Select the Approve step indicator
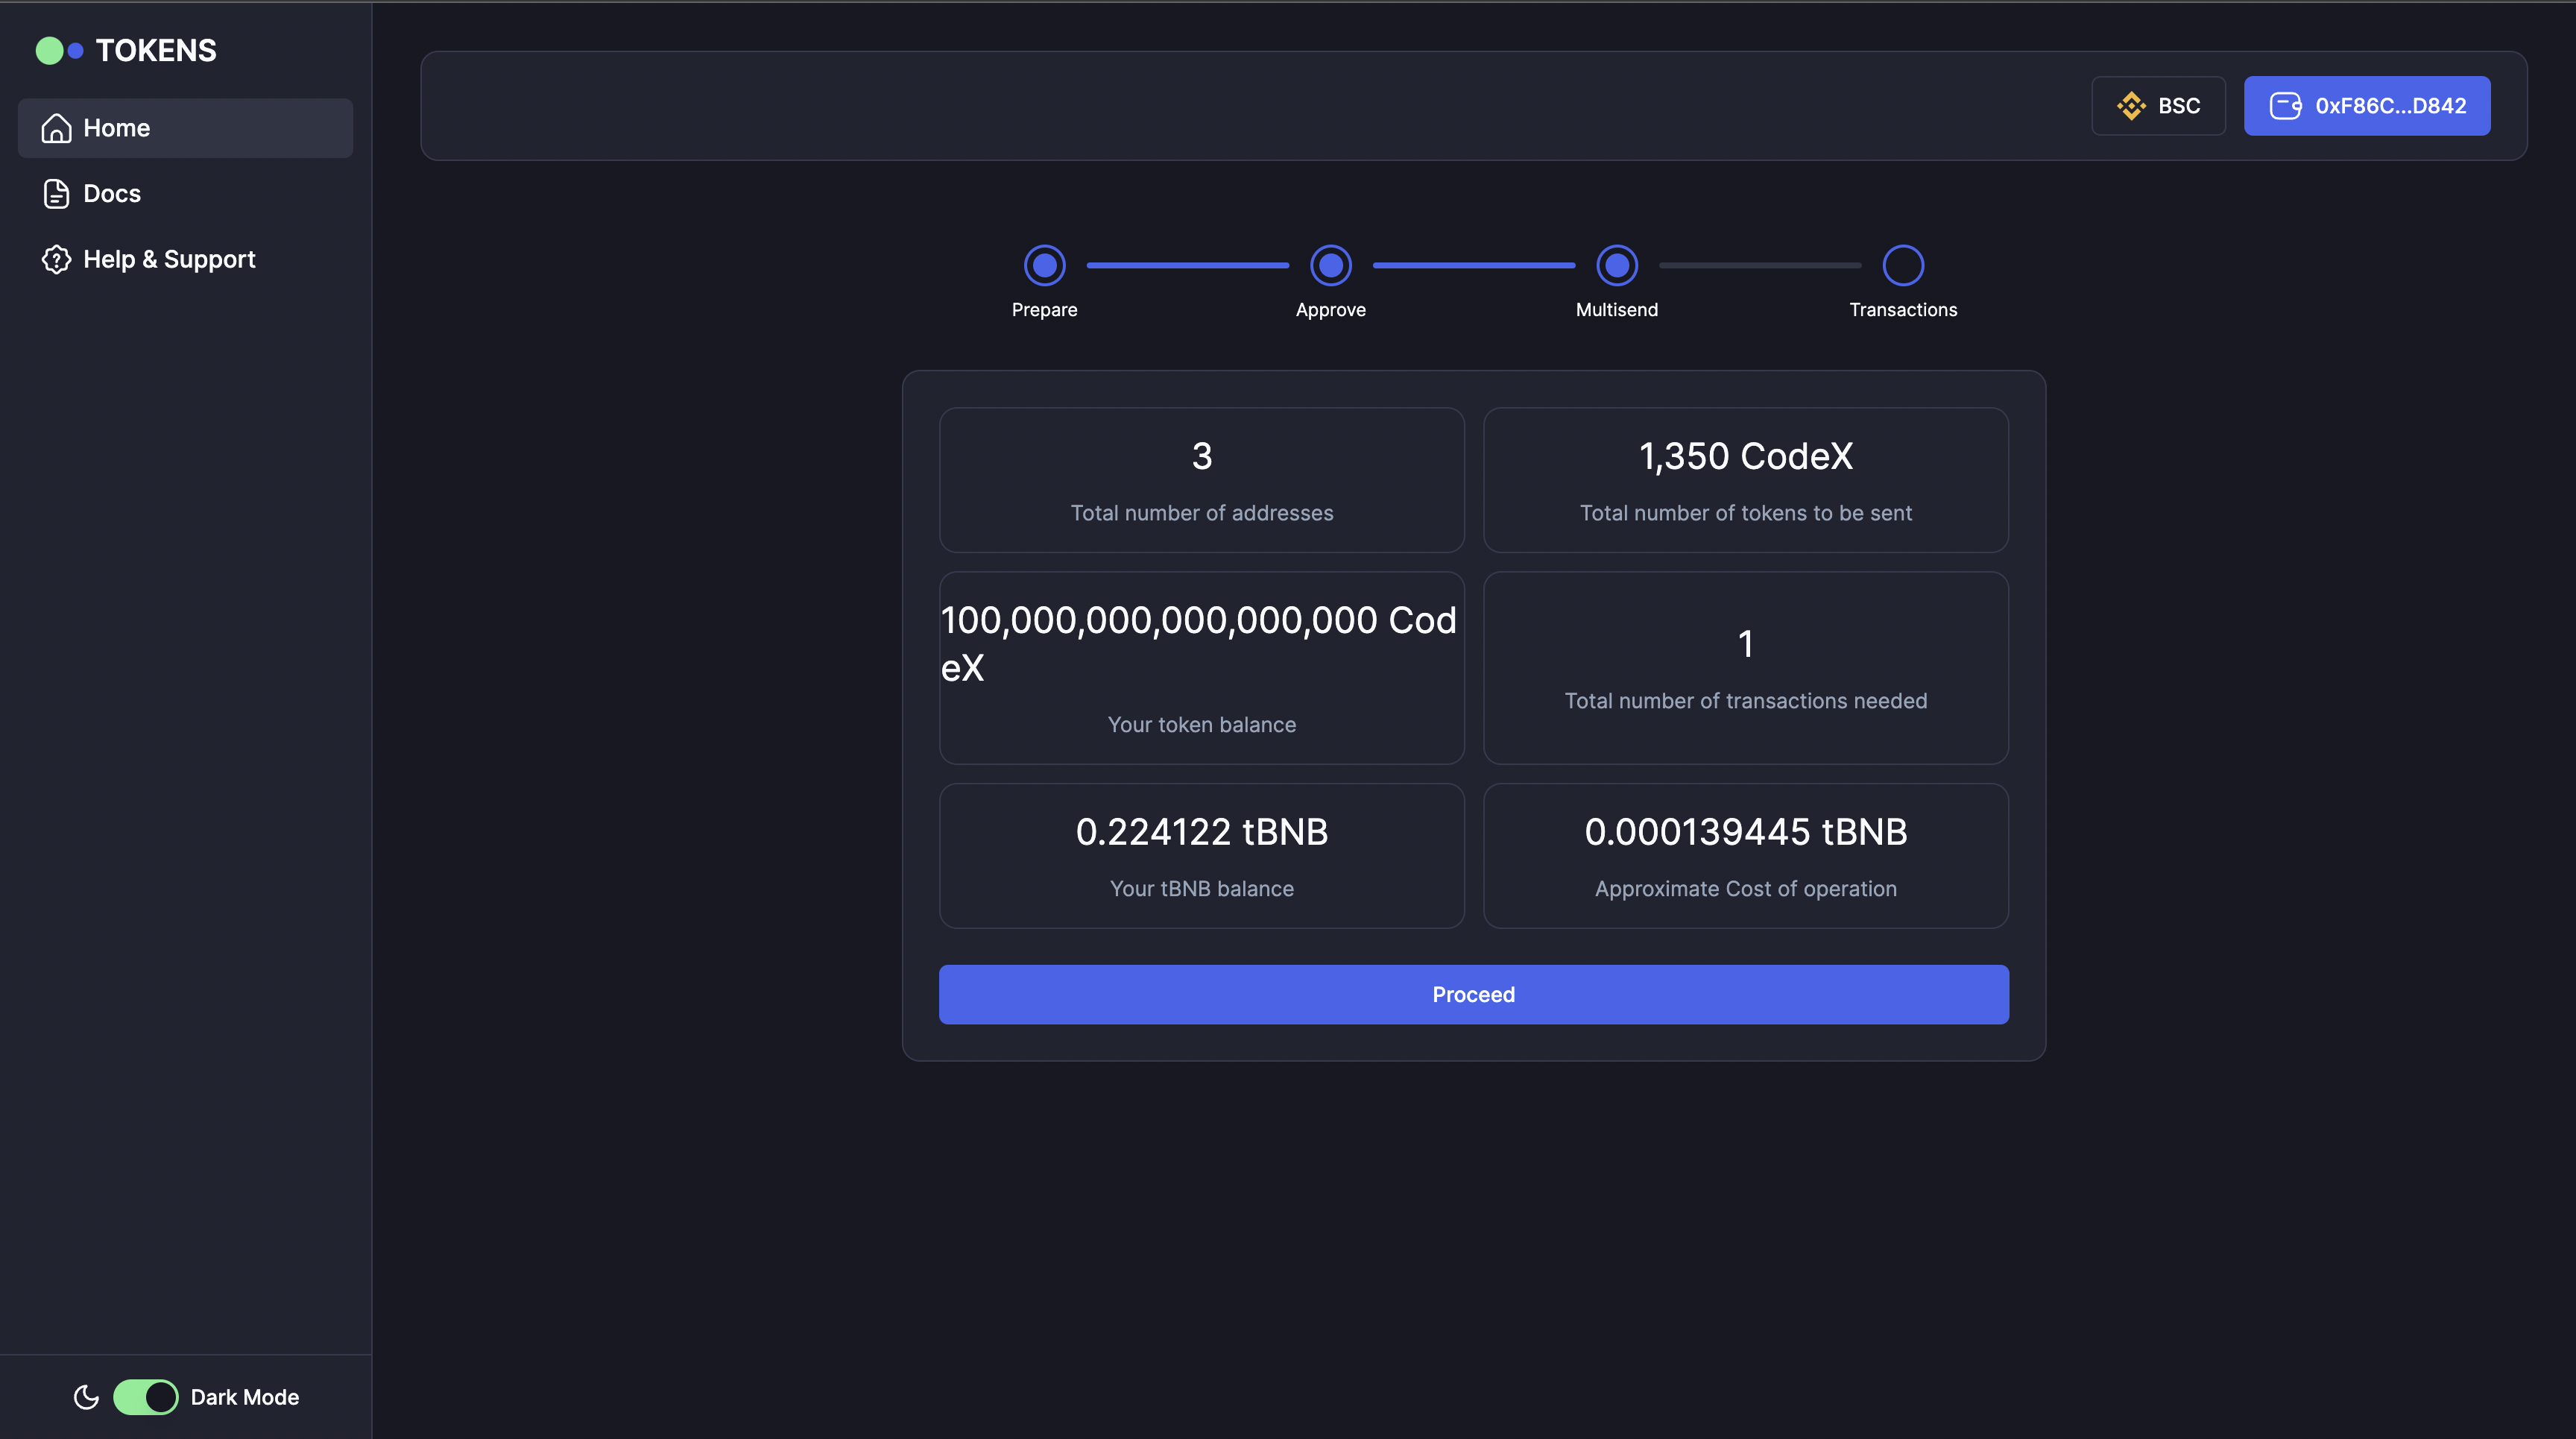The image size is (2576, 1439). 1330,264
